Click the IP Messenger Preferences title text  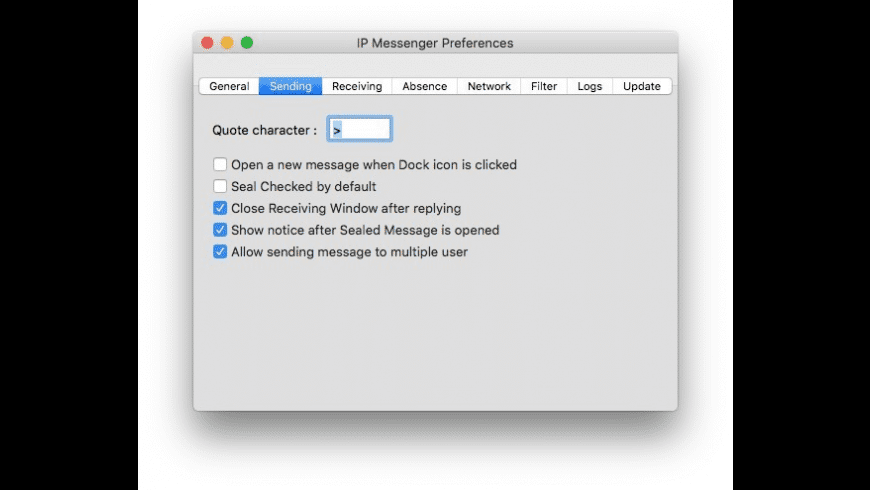(435, 43)
